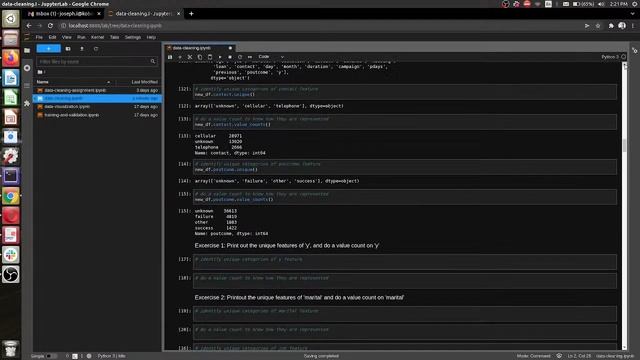Open the cell type dropdown showing Code
Screen dimensions: 640x360
(x=271, y=57)
